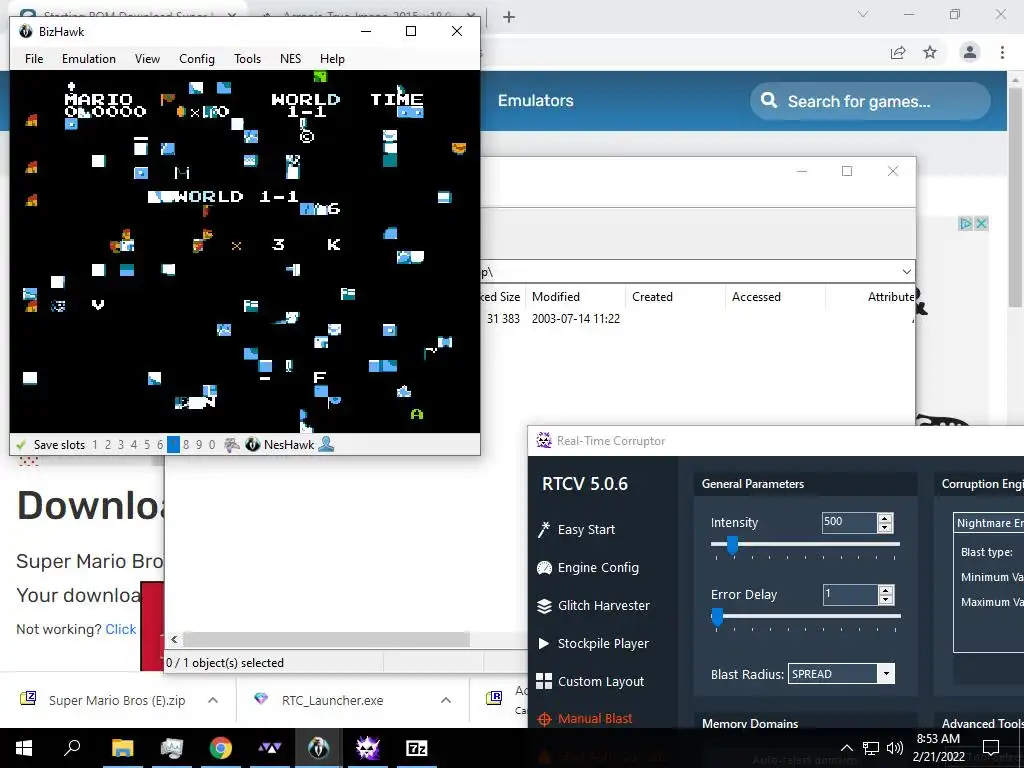Open the Help menu in BizHawk

(332, 59)
